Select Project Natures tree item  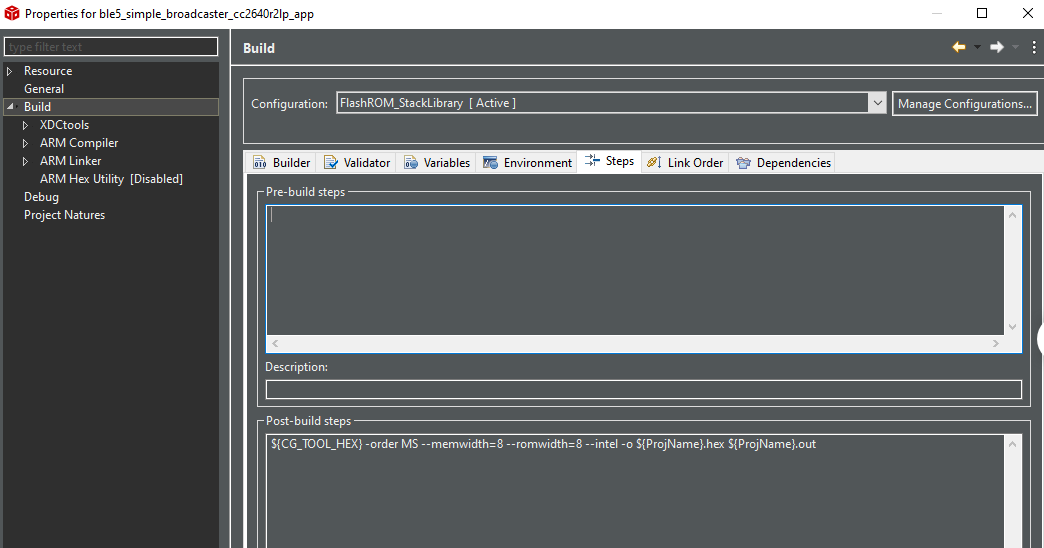65,215
